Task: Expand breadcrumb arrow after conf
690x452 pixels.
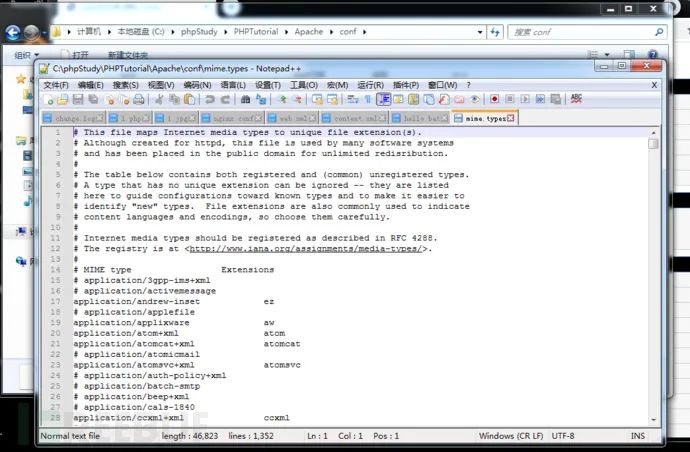Action: tap(365, 32)
